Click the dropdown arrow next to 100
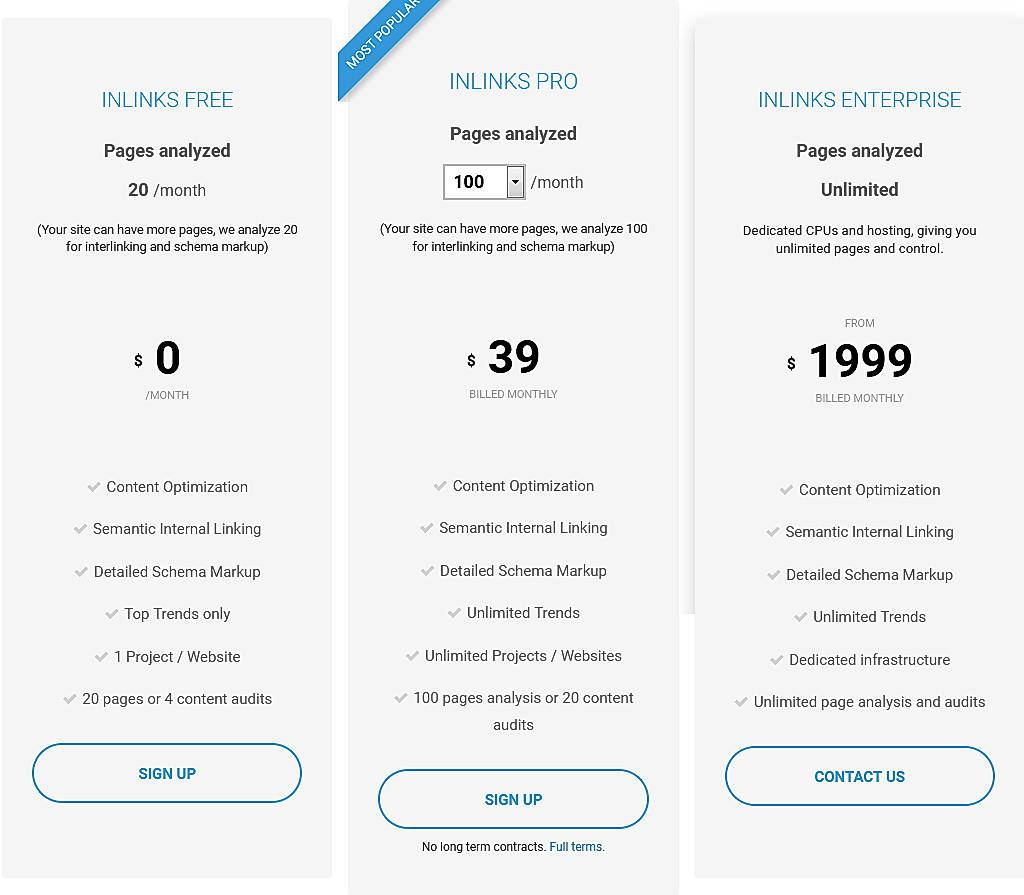This screenshot has height=895, width=1024. click(515, 182)
